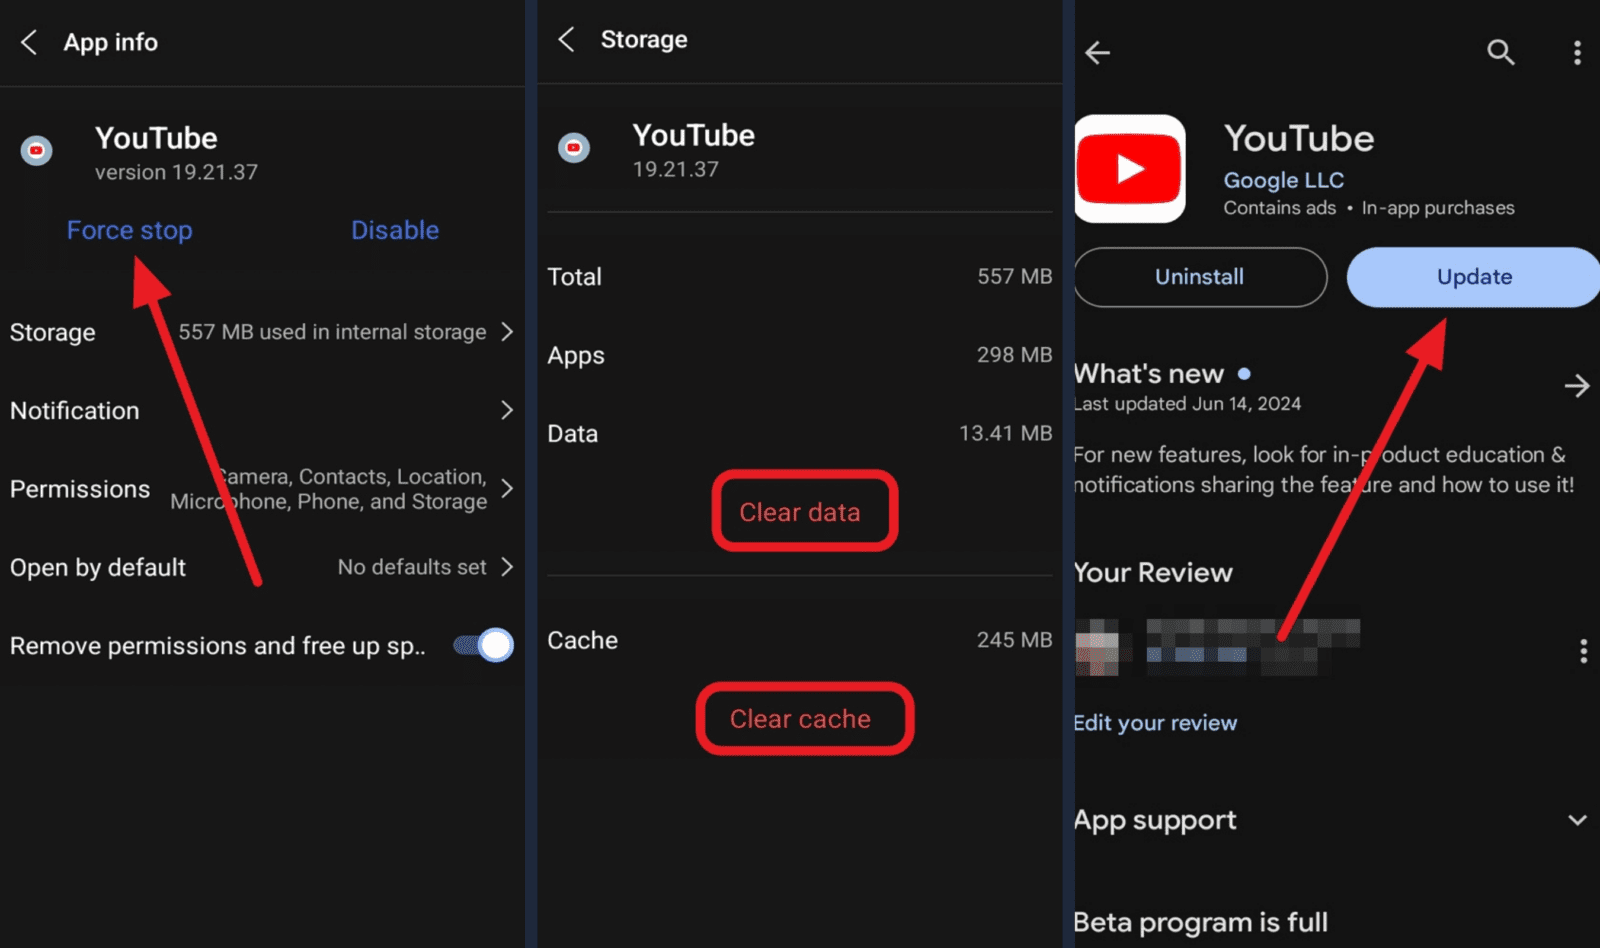1600x948 pixels.
Task: Open the Play Store overflow menu
Action: coord(1577,53)
